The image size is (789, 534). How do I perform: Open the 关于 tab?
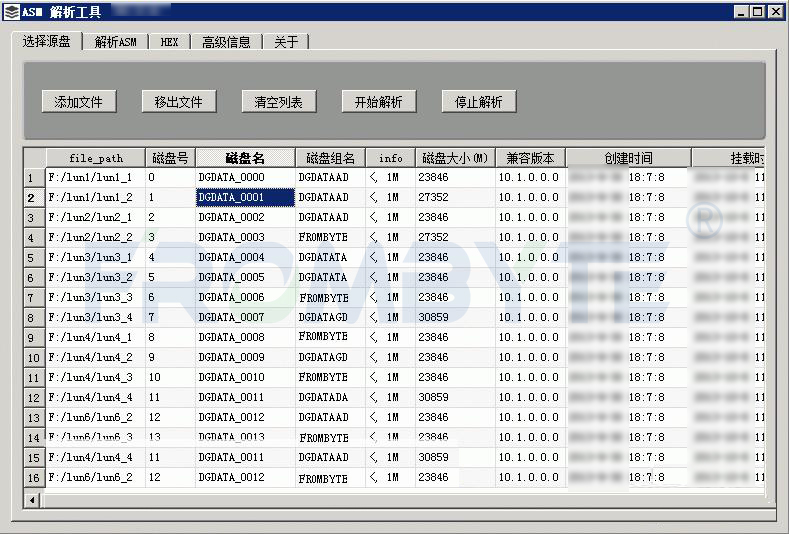click(x=285, y=42)
